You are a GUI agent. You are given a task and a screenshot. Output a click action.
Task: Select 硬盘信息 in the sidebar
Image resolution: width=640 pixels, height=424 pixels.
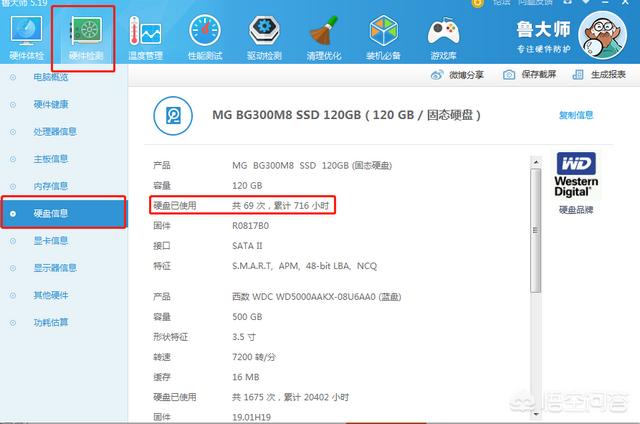(64, 213)
